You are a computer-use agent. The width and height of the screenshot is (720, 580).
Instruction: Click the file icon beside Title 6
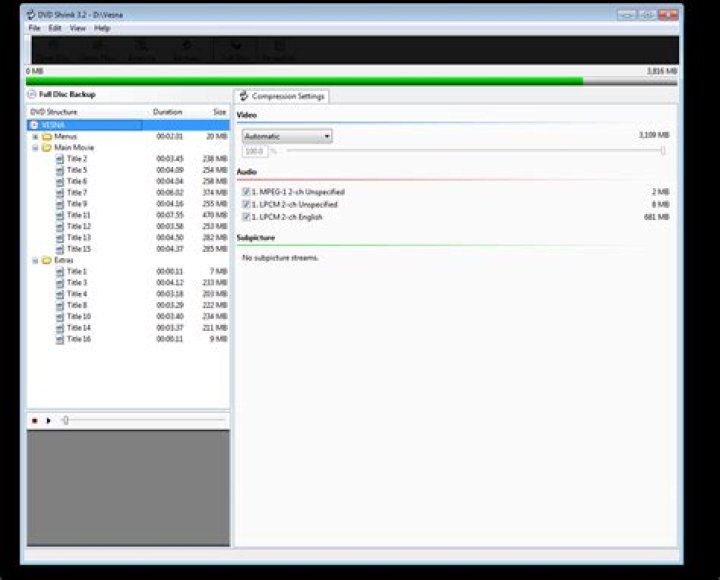pyautogui.click(x=60, y=181)
